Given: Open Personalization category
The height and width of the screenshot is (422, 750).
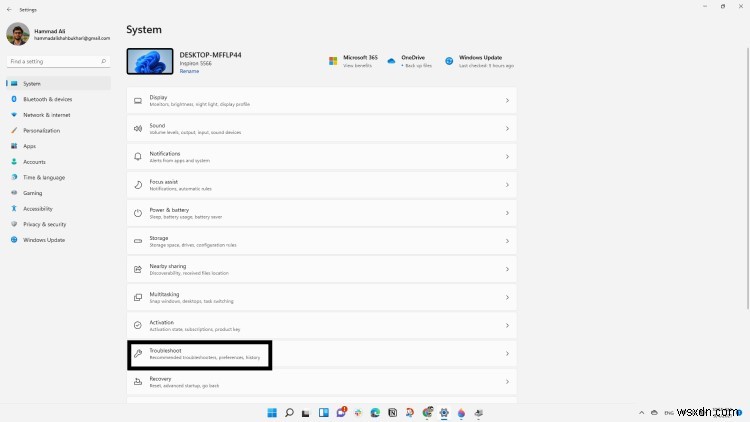Looking at the screenshot, I should coord(58,131).
